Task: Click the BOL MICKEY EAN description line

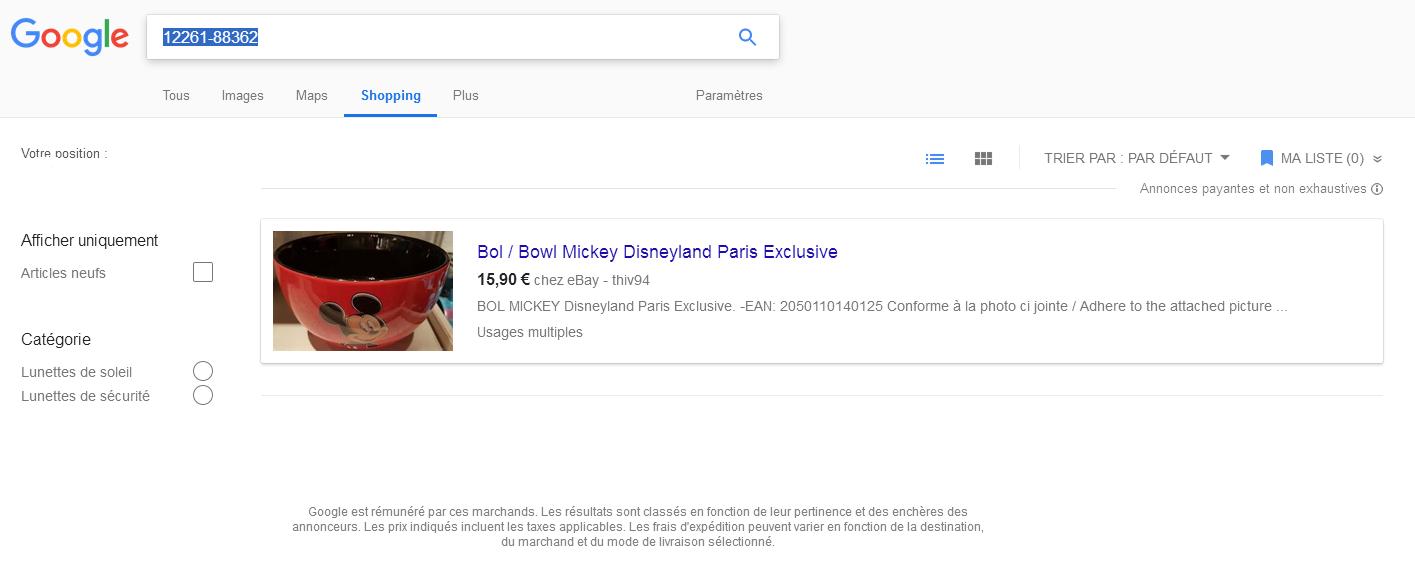Action: (x=882, y=306)
